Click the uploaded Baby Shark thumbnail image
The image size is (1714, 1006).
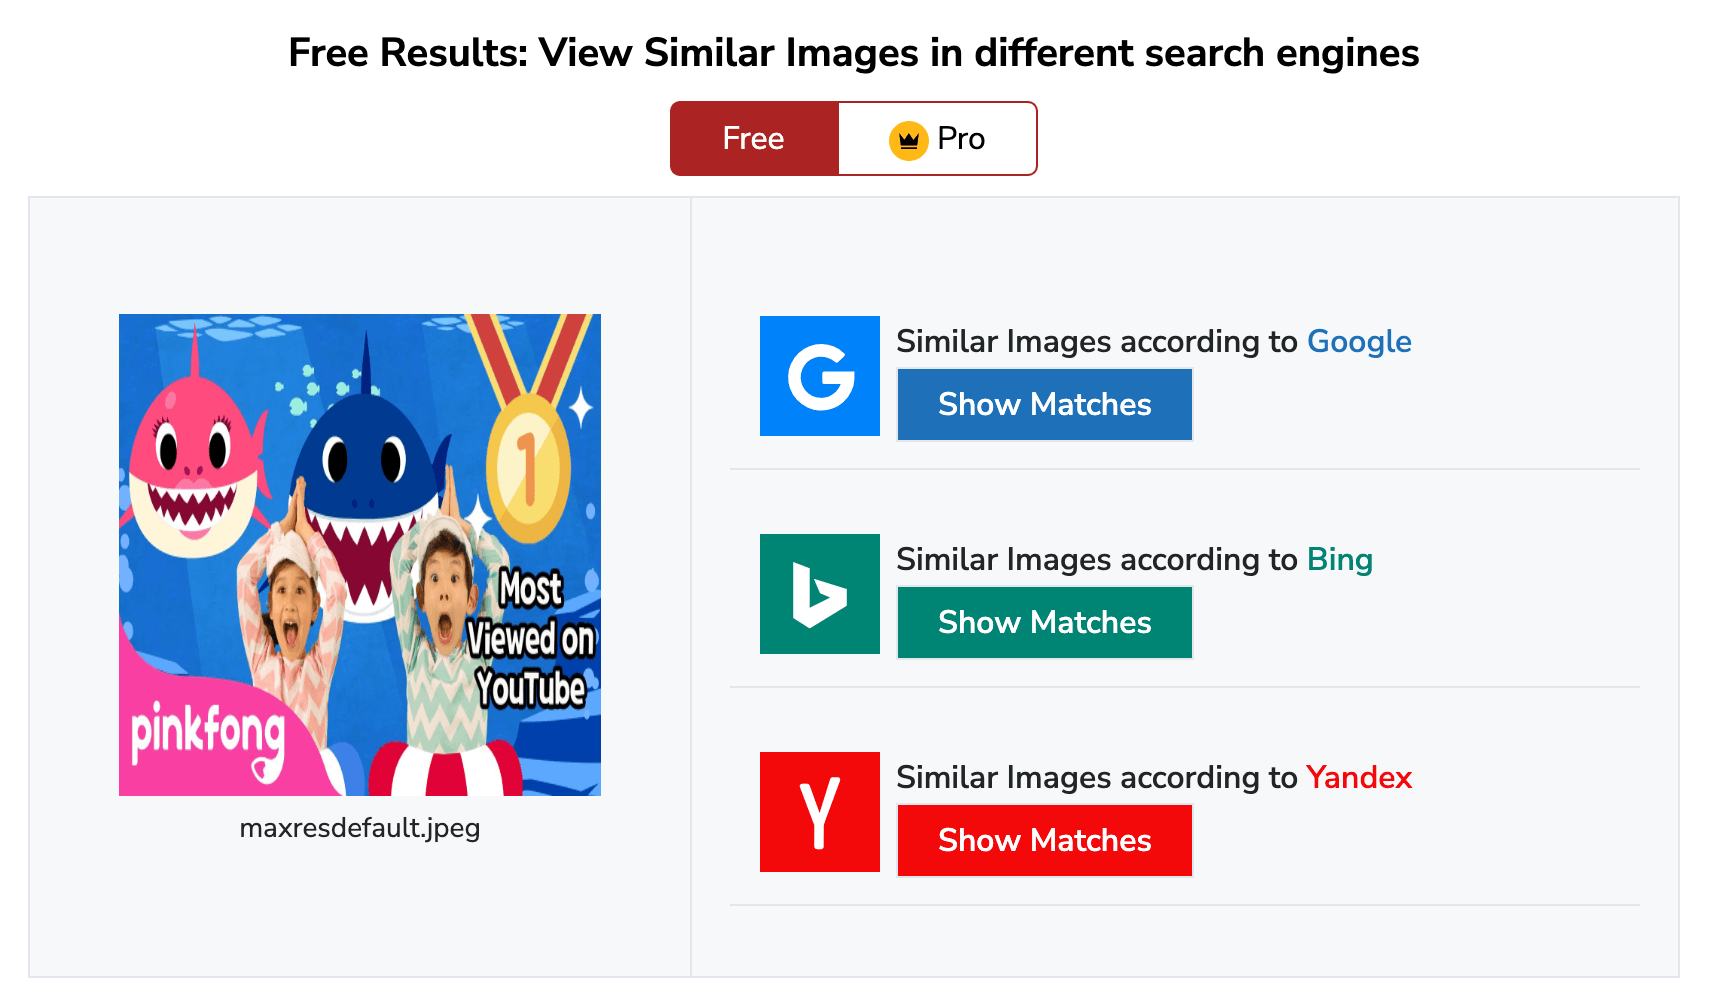point(359,555)
